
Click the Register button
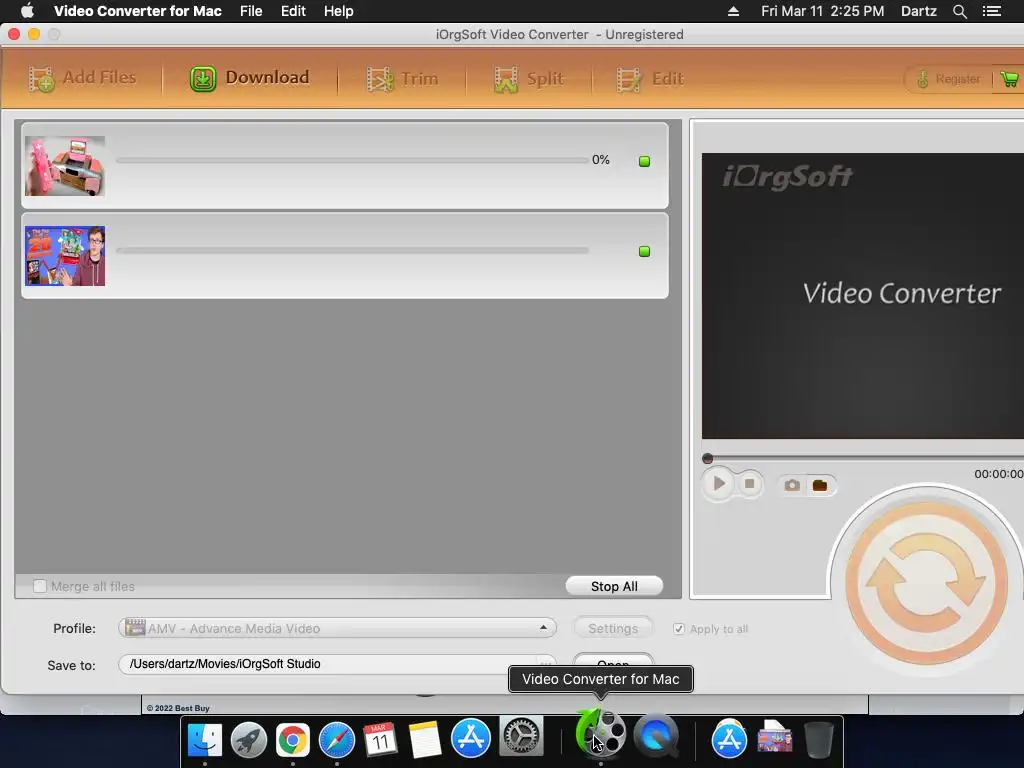949,79
